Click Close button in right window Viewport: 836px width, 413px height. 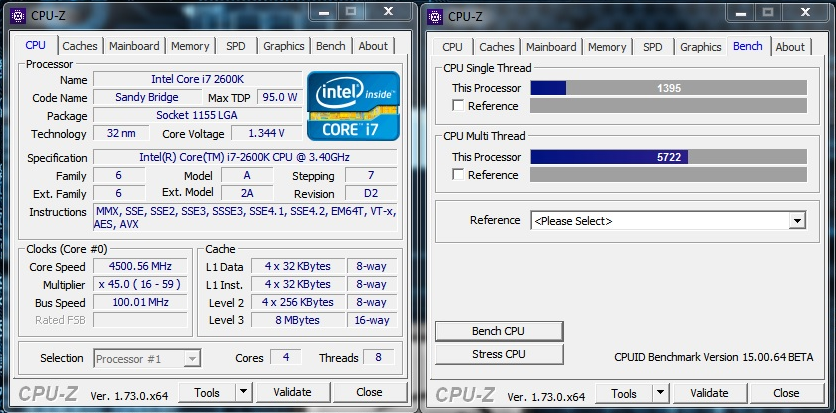(x=786, y=394)
